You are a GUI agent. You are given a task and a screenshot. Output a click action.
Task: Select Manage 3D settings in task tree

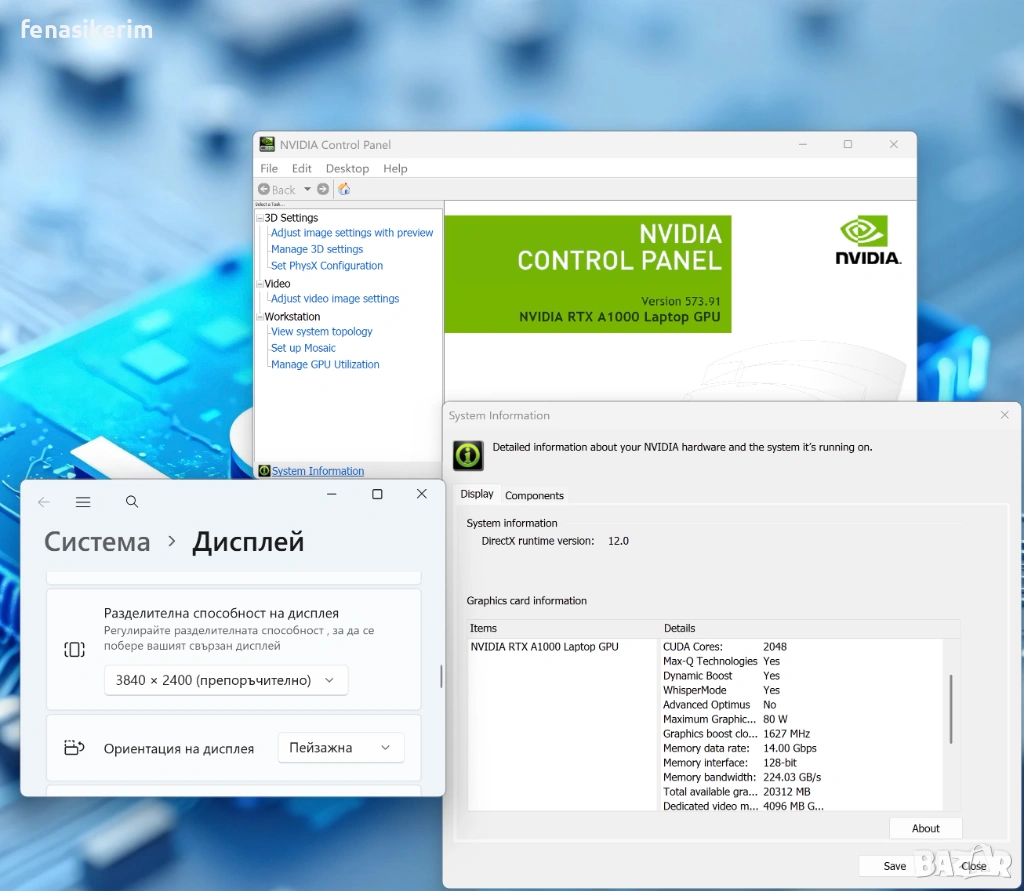click(317, 249)
